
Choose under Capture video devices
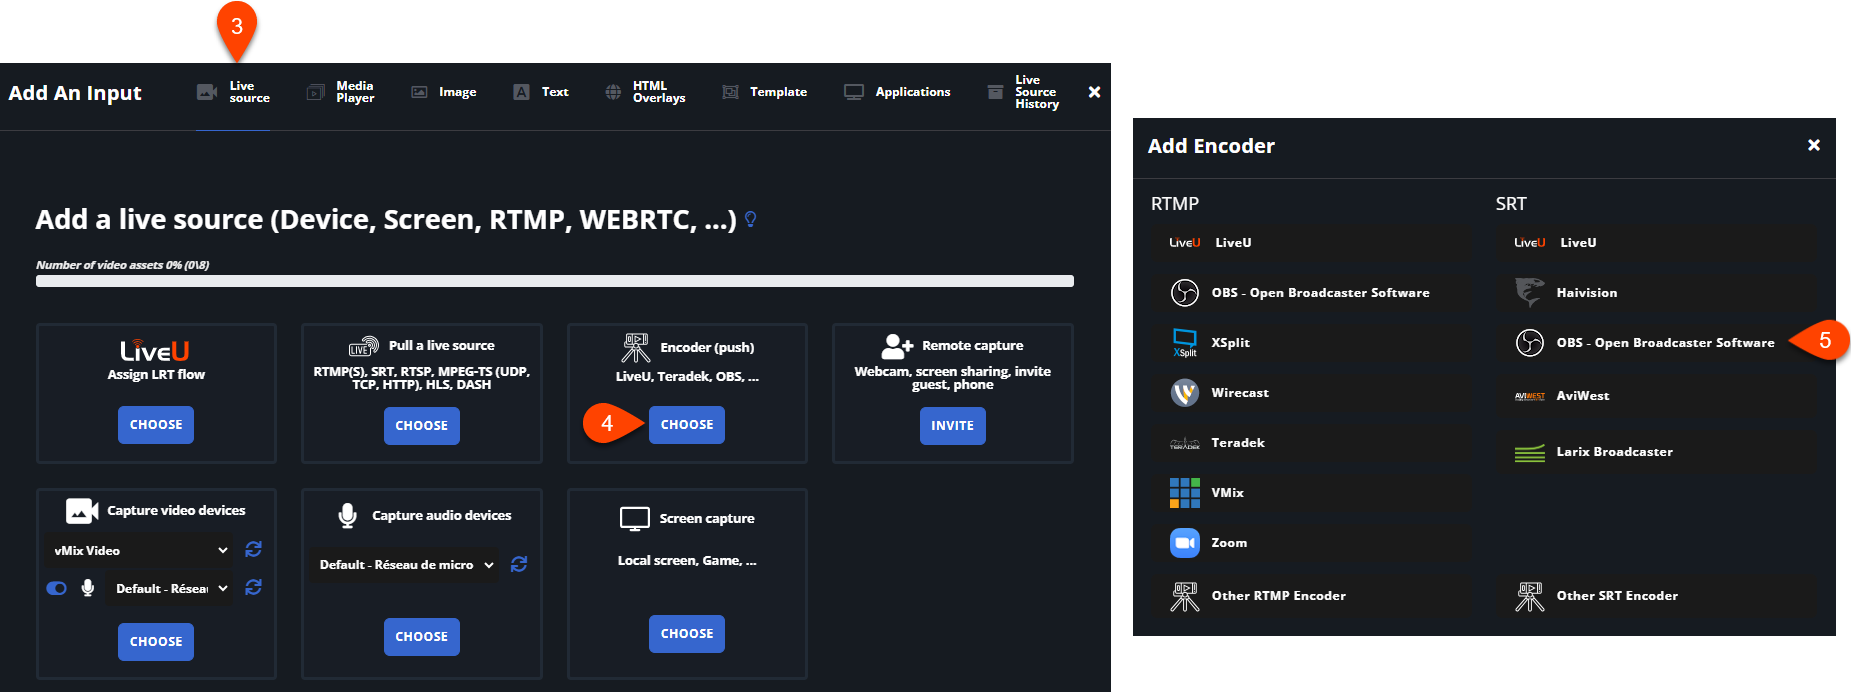[156, 642]
